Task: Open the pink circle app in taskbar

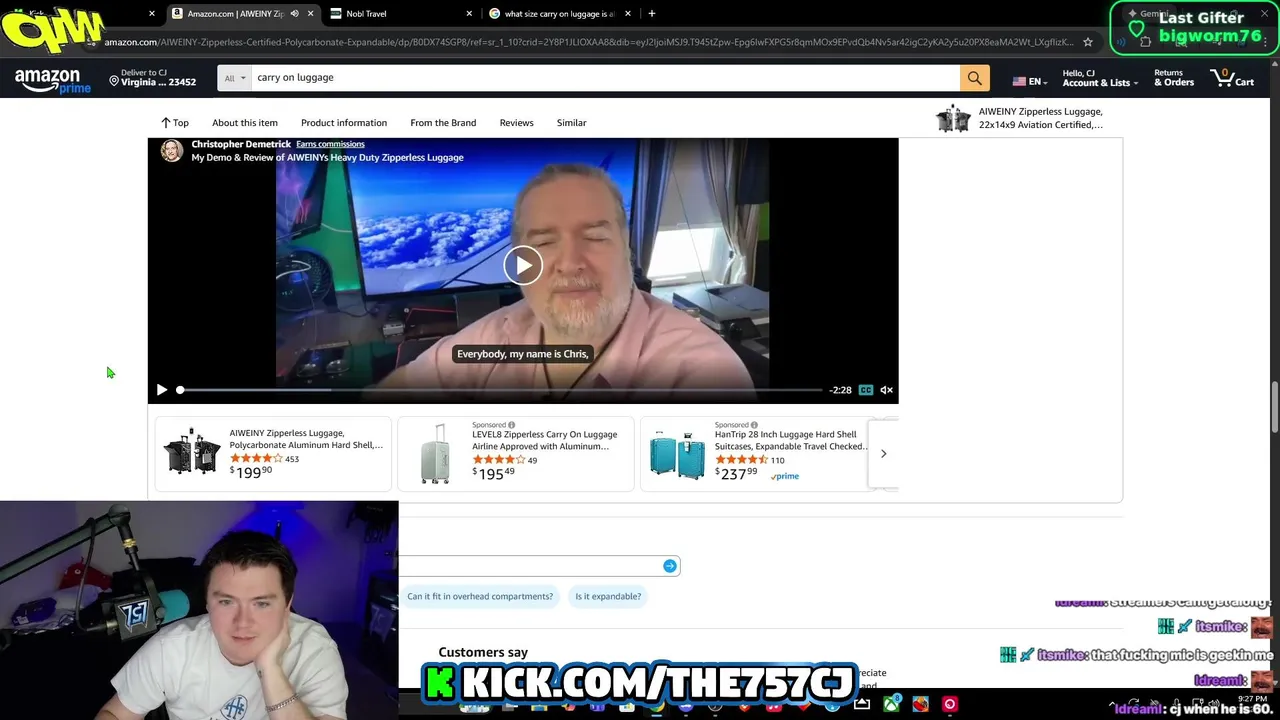Action: (x=950, y=705)
